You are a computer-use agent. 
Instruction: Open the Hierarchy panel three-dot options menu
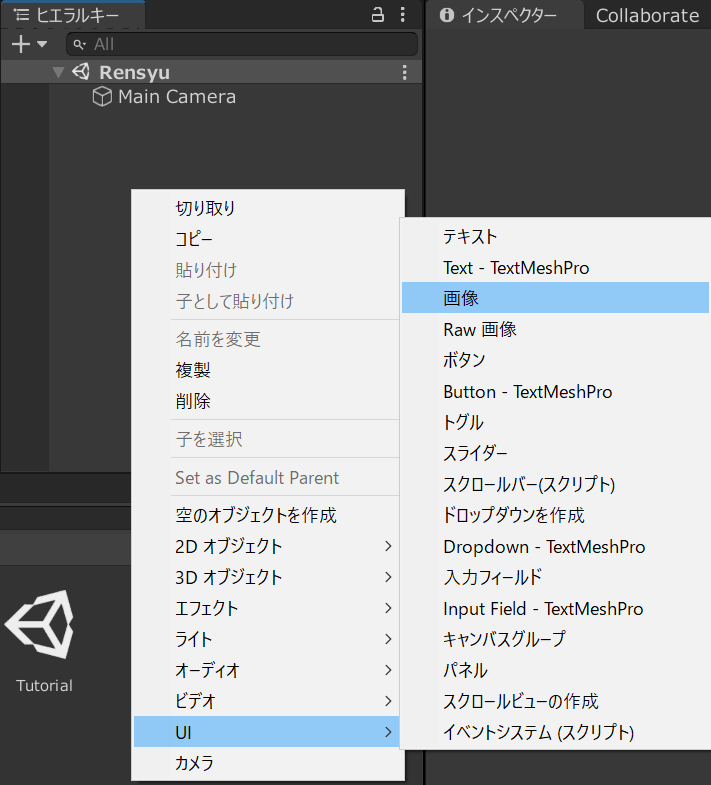(x=402, y=15)
